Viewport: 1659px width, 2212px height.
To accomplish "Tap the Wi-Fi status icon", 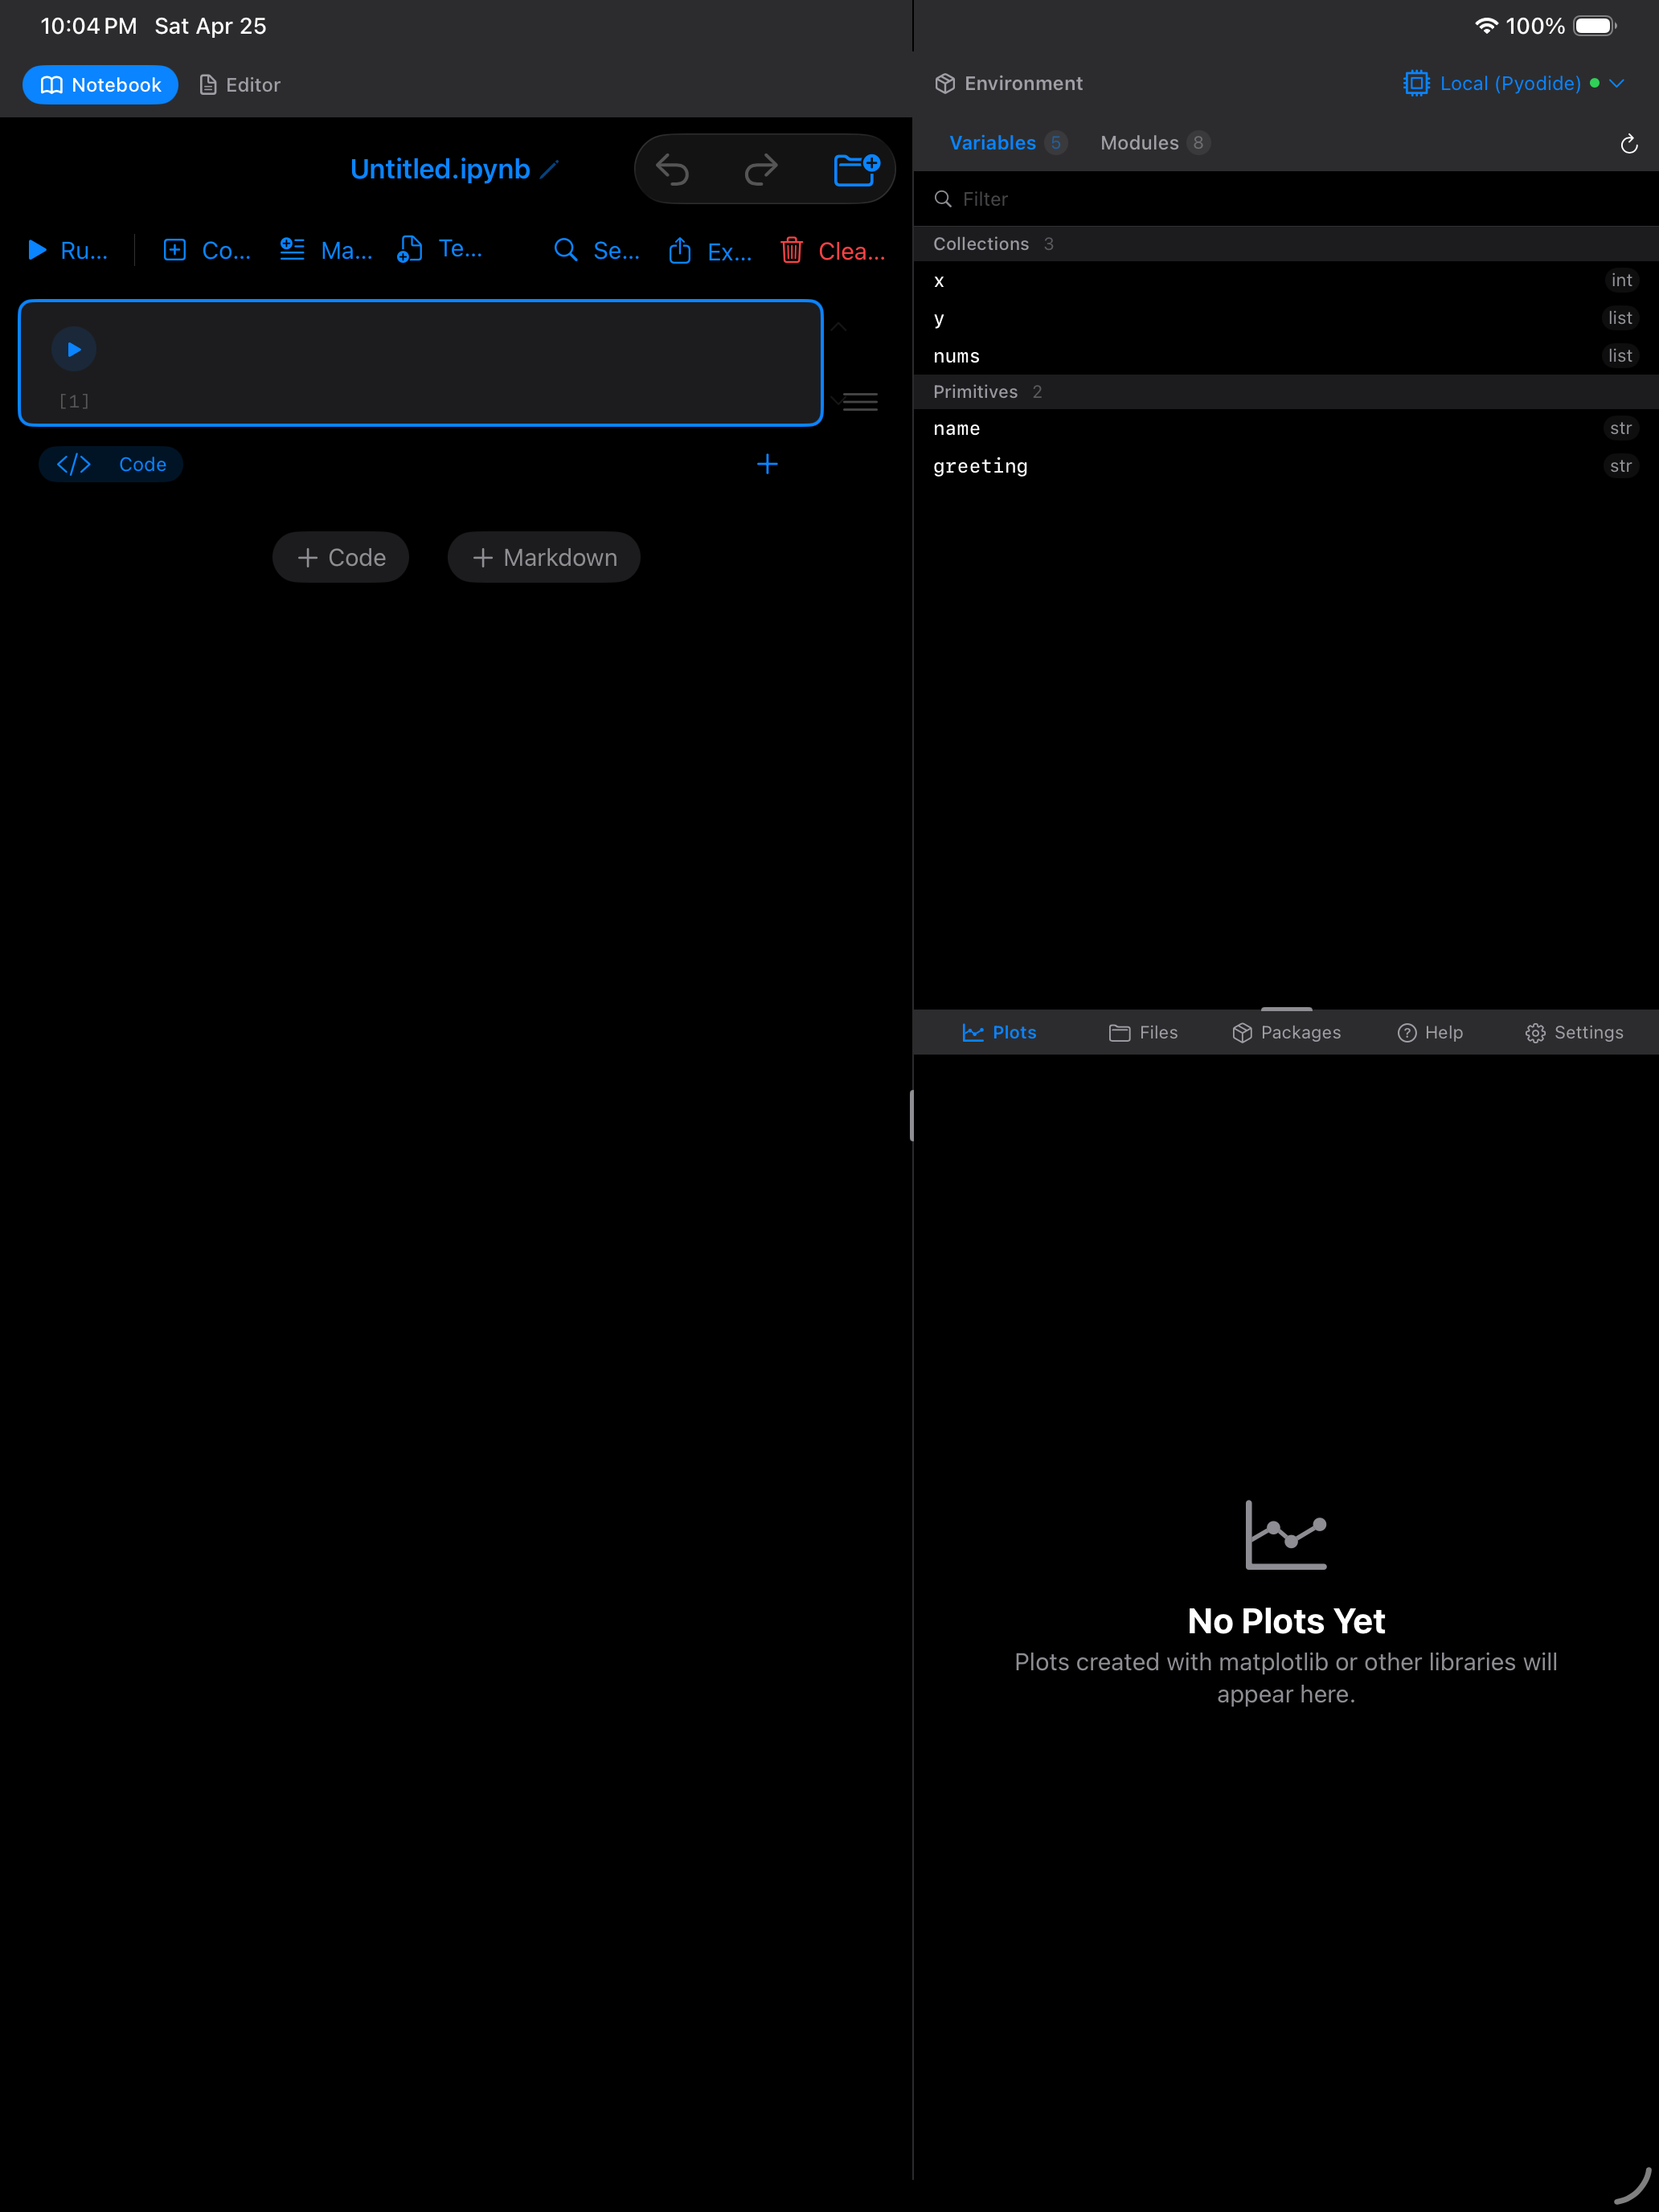I will [1486, 26].
